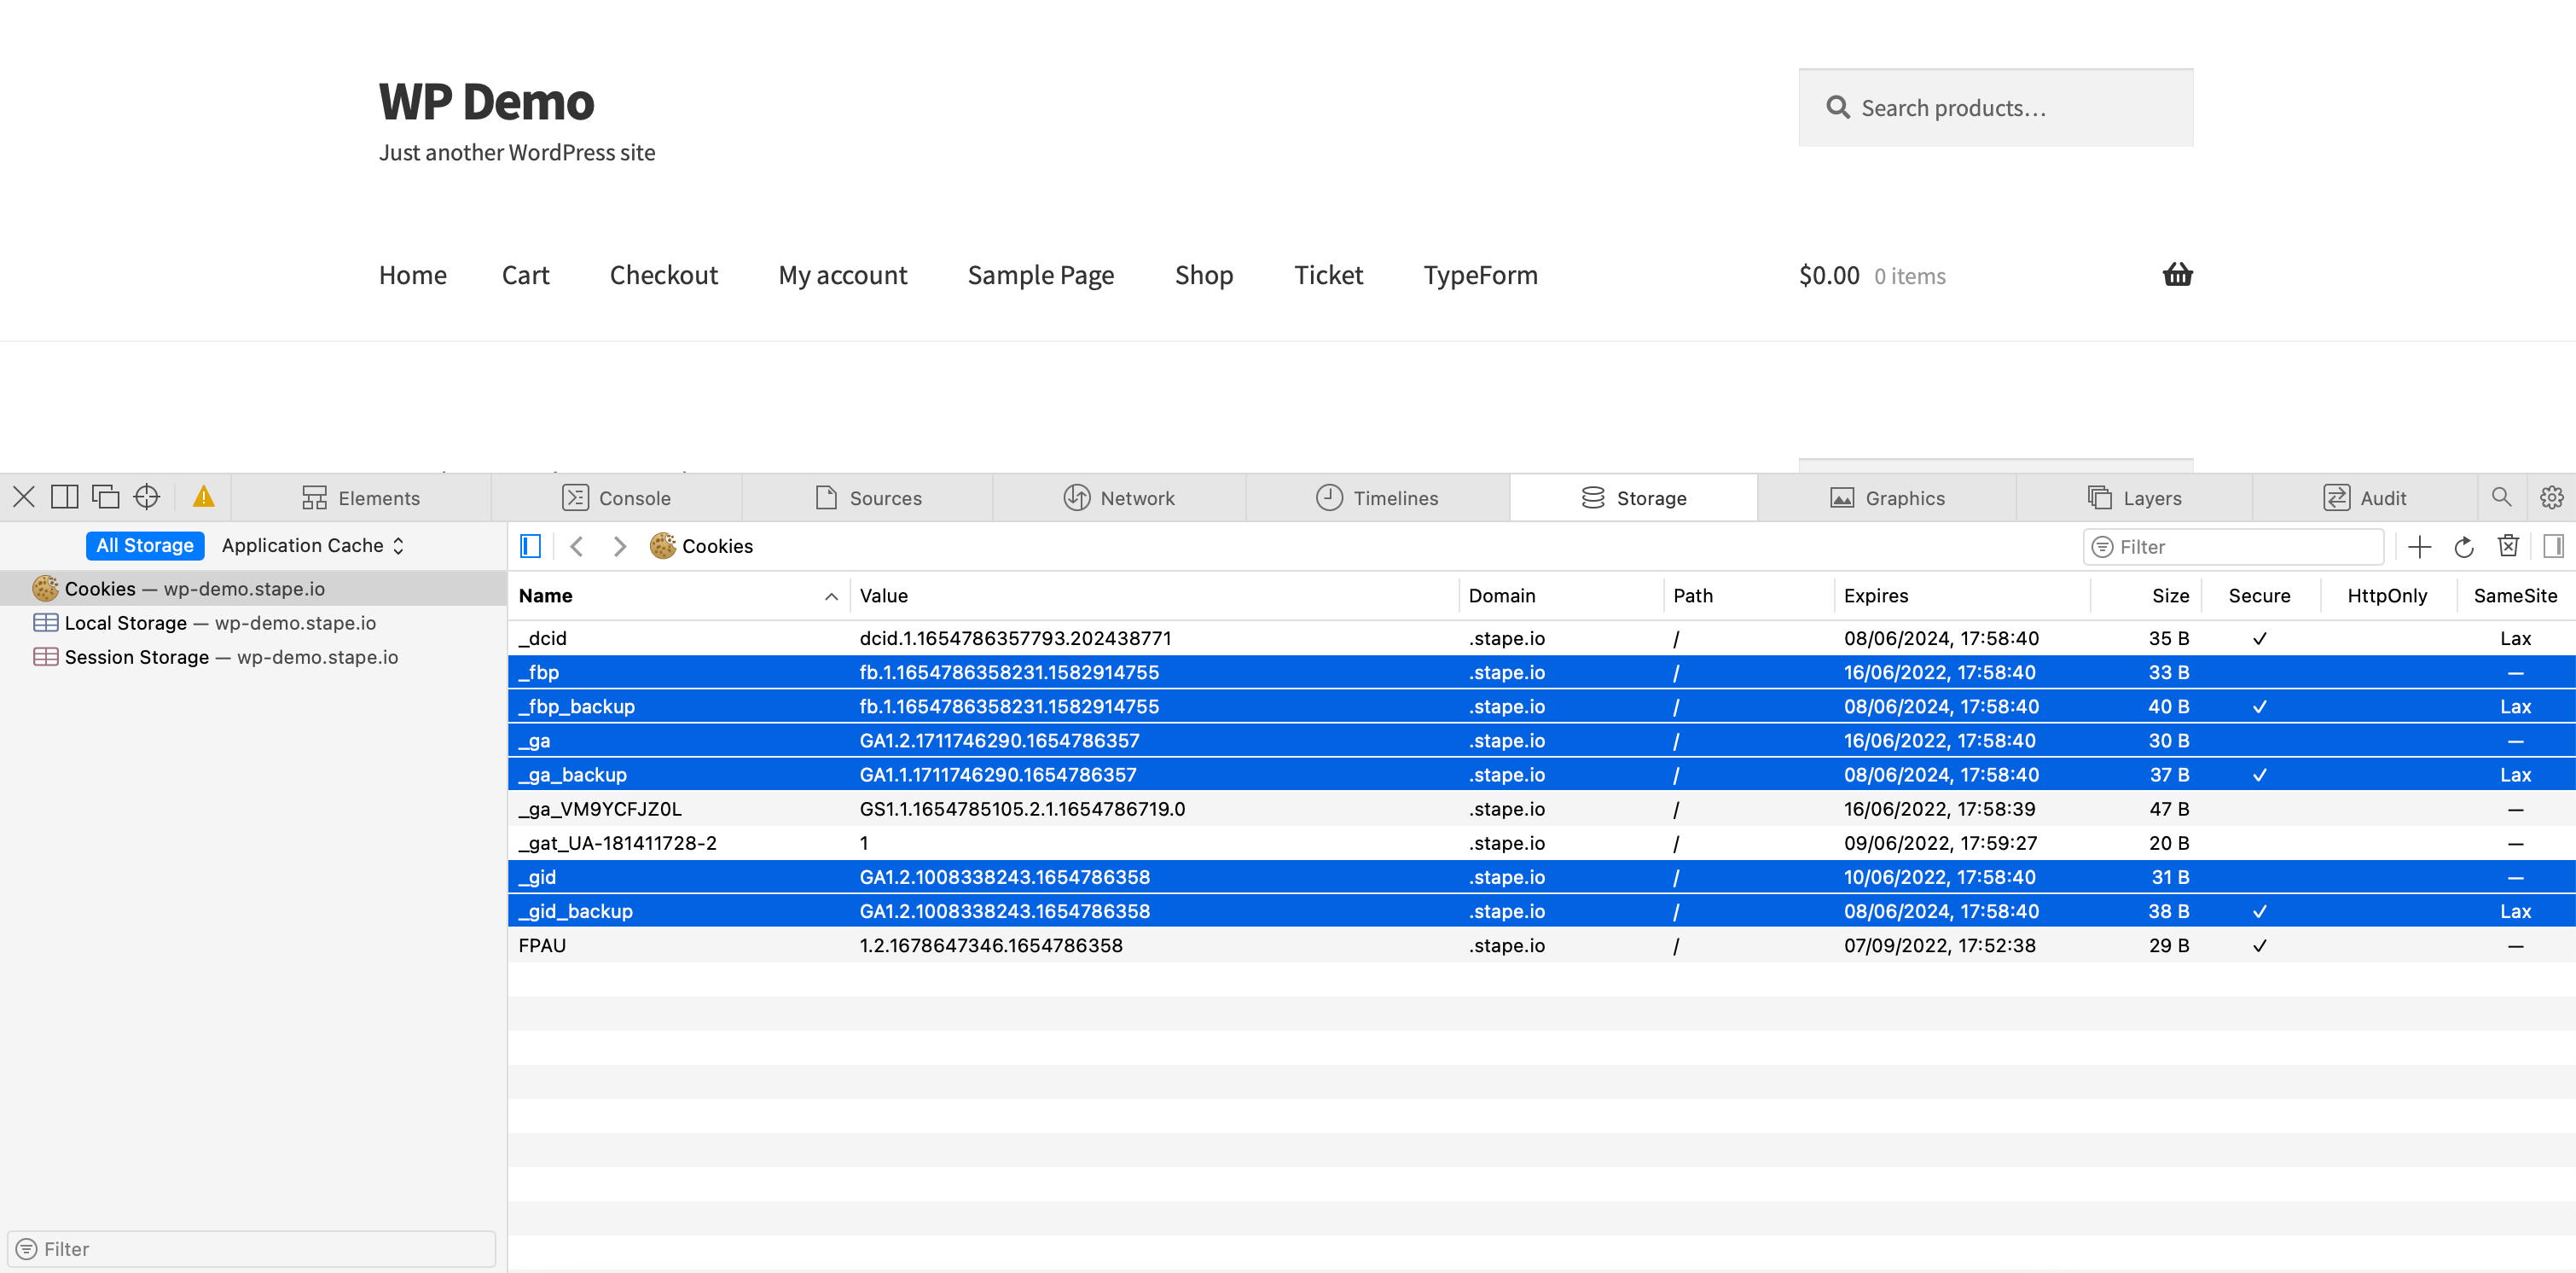2576x1273 pixels.
Task: Start element selection crosshair tool
Action: pos(147,497)
